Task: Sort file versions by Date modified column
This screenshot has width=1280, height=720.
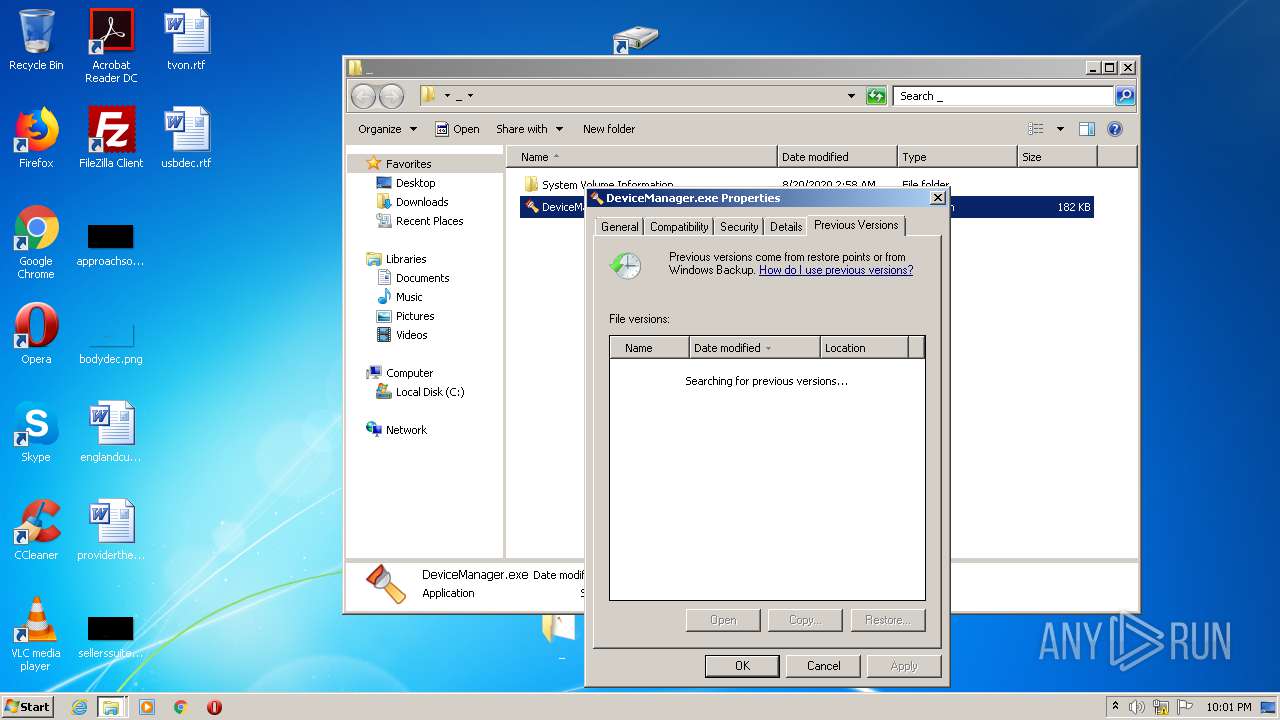Action: [x=754, y=348]
